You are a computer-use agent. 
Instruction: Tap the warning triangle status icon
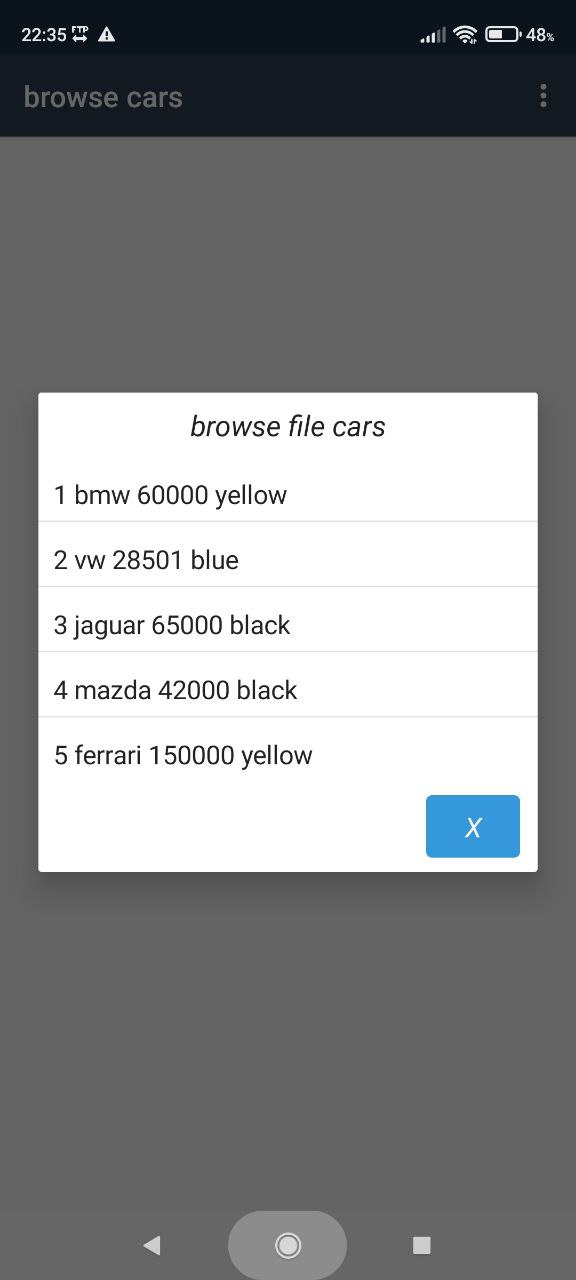click(107, 34)
